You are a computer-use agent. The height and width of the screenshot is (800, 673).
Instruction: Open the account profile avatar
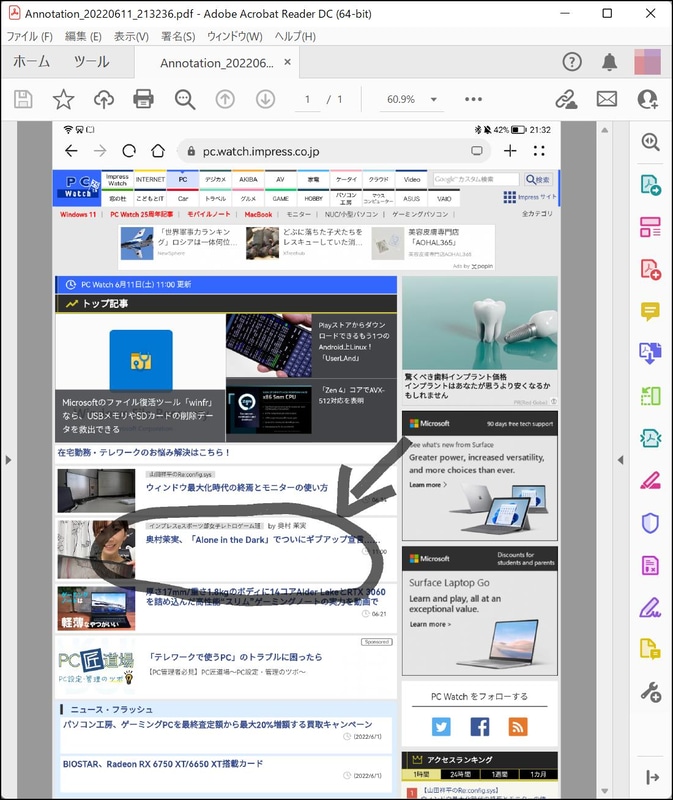click(647, 62)
